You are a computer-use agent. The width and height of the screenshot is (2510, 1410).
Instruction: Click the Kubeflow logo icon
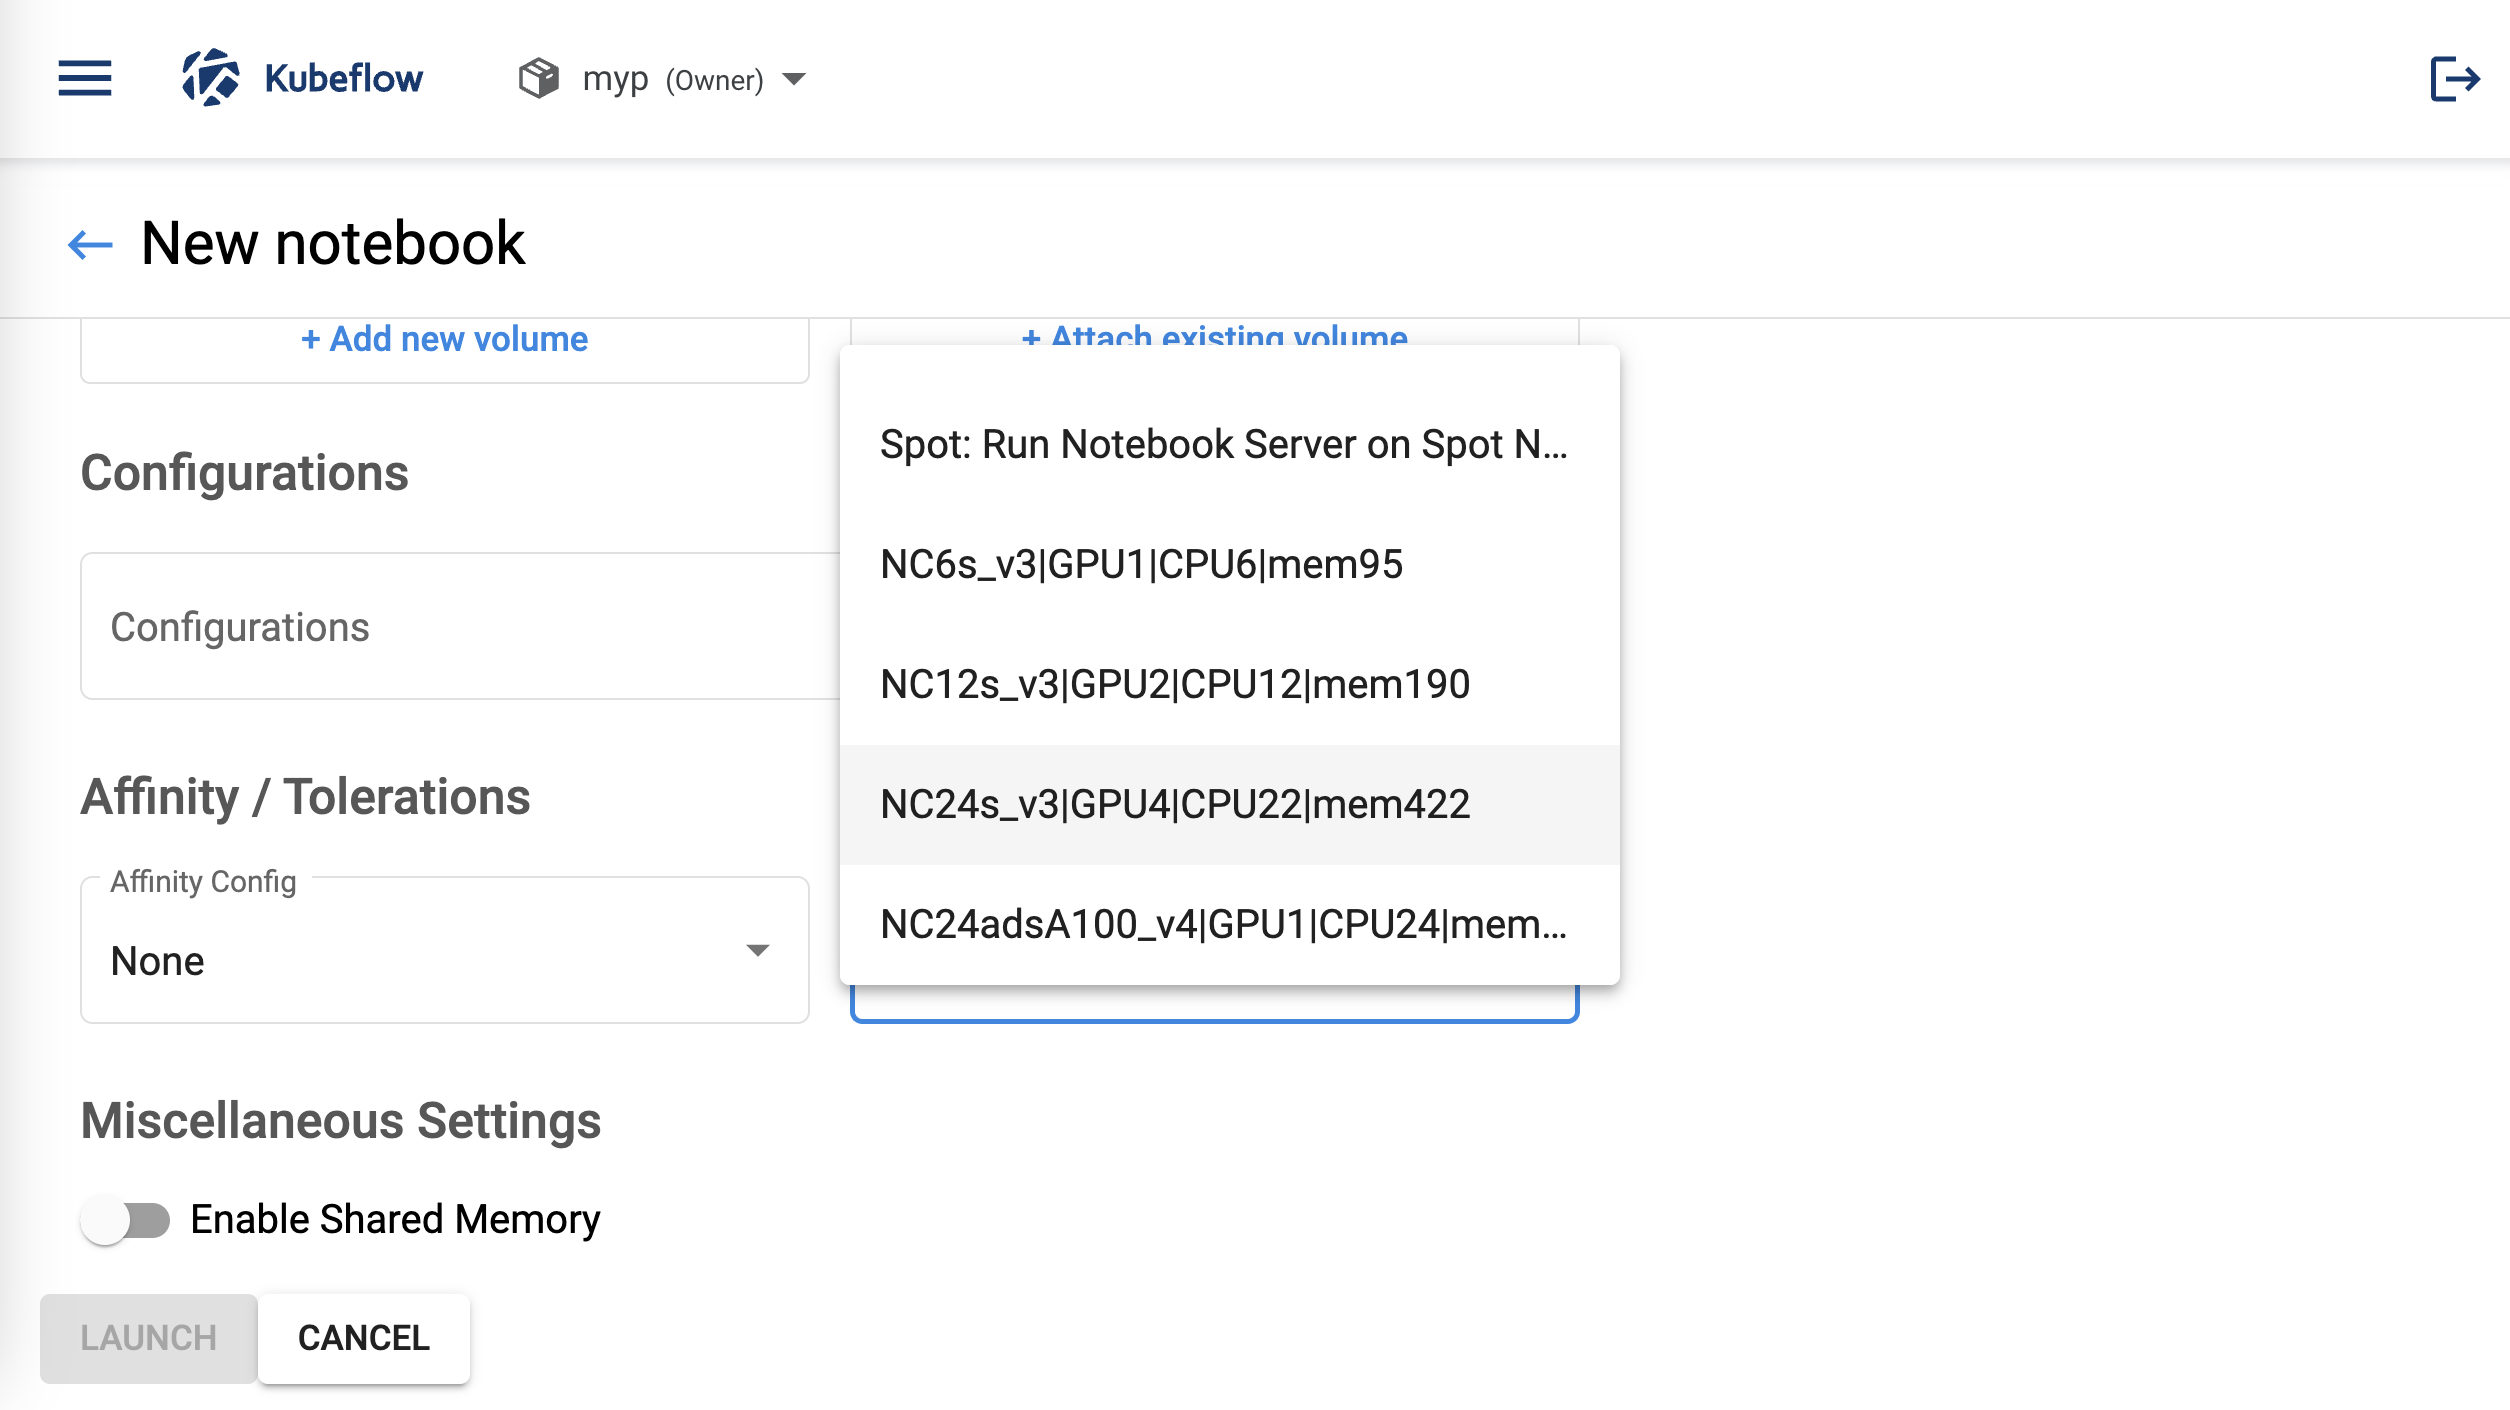point(210,78)
